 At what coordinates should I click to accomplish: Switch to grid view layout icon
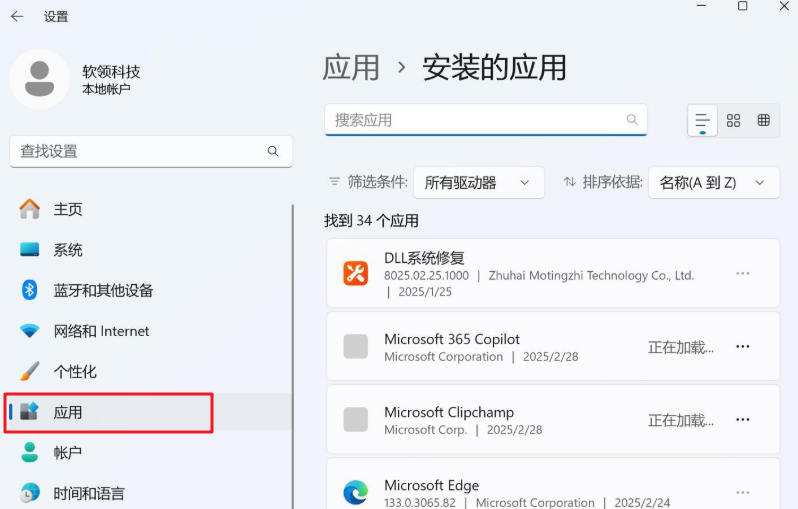[733, 121]
